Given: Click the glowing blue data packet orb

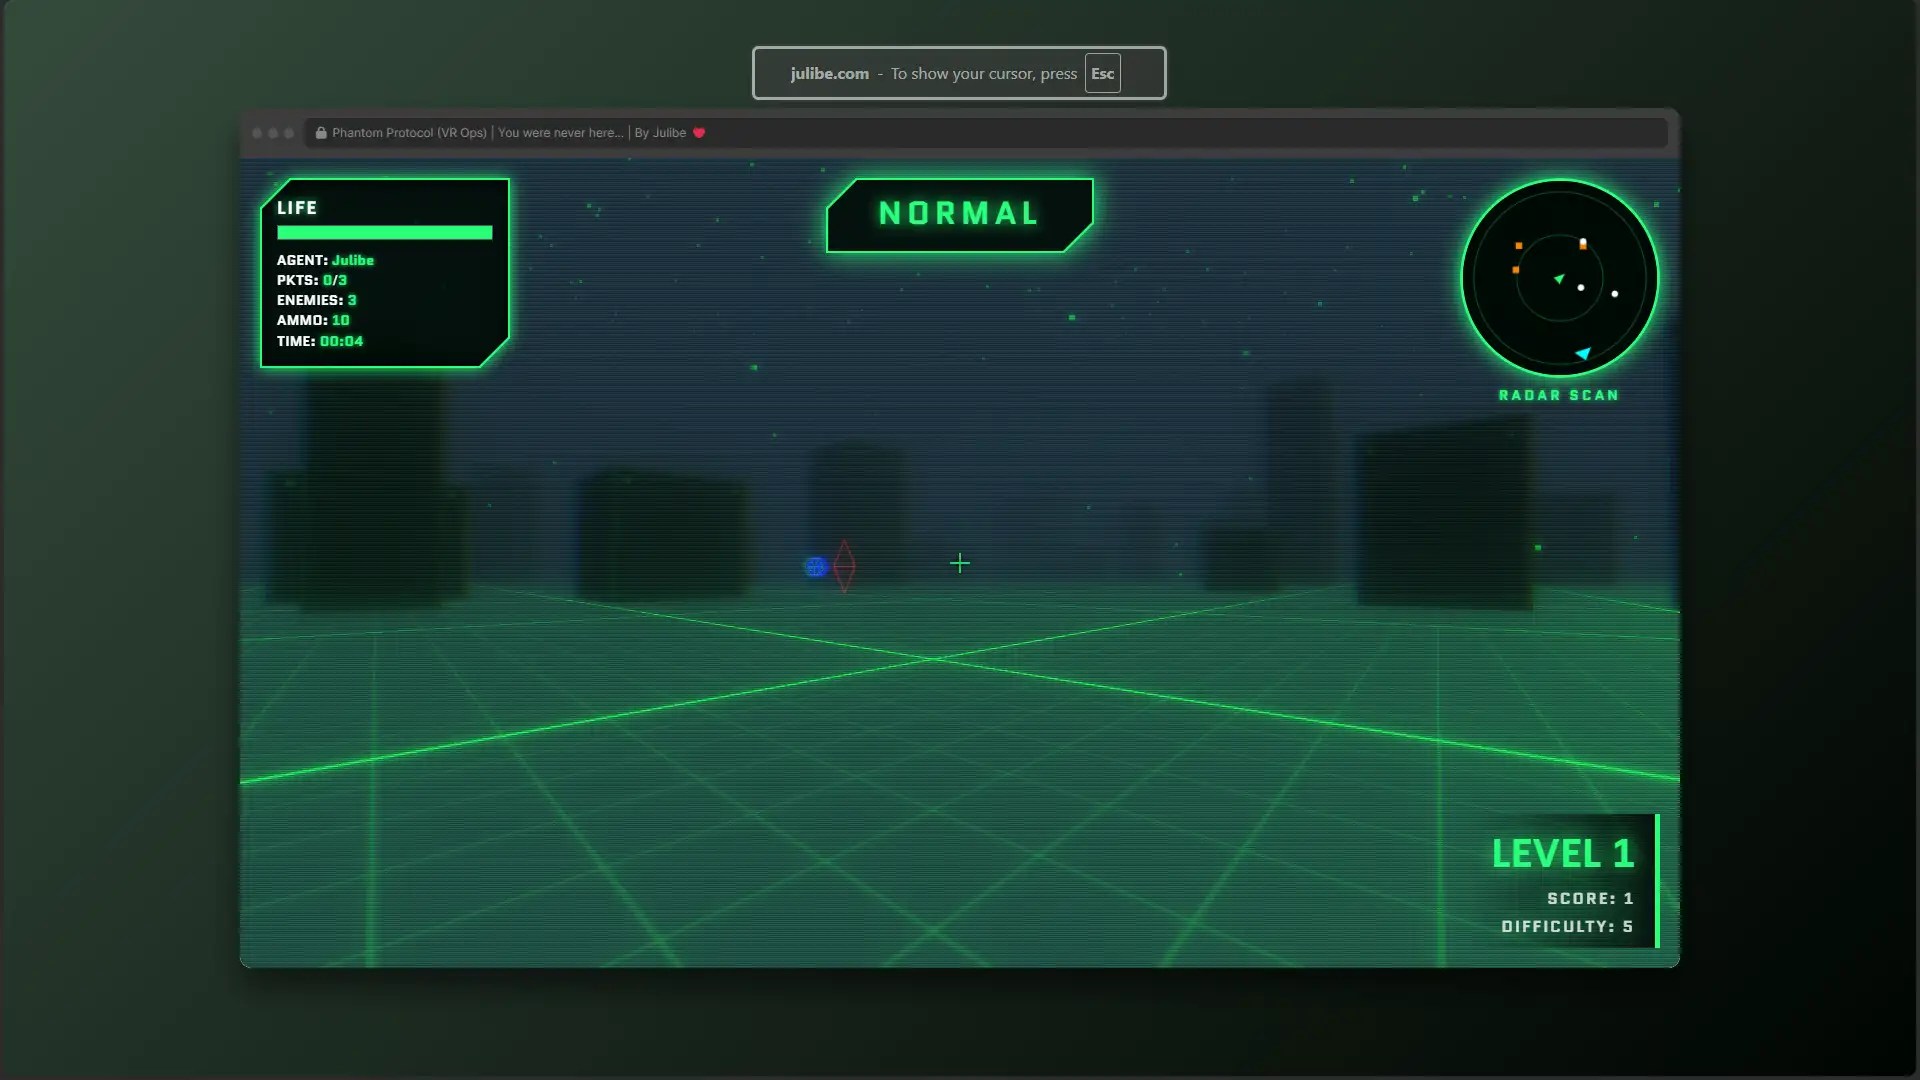Looking at the screenshot, I should [x=815, y=567].
